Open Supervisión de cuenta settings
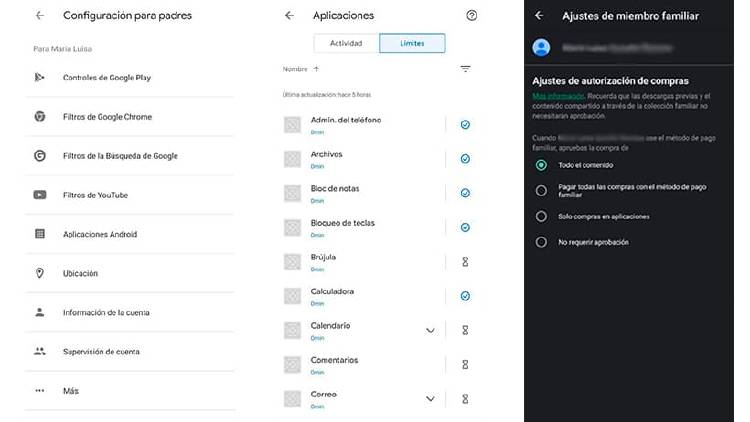 pos(101,352)
